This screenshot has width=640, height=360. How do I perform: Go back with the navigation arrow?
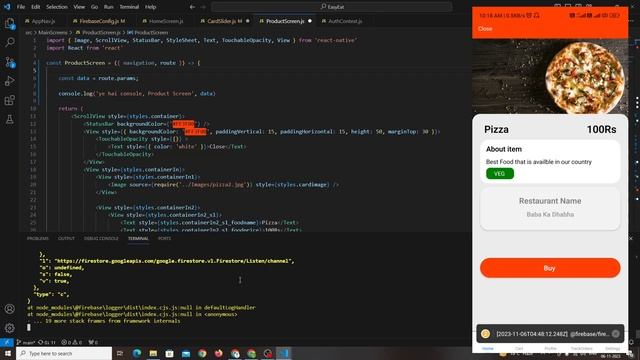point(192,7)
